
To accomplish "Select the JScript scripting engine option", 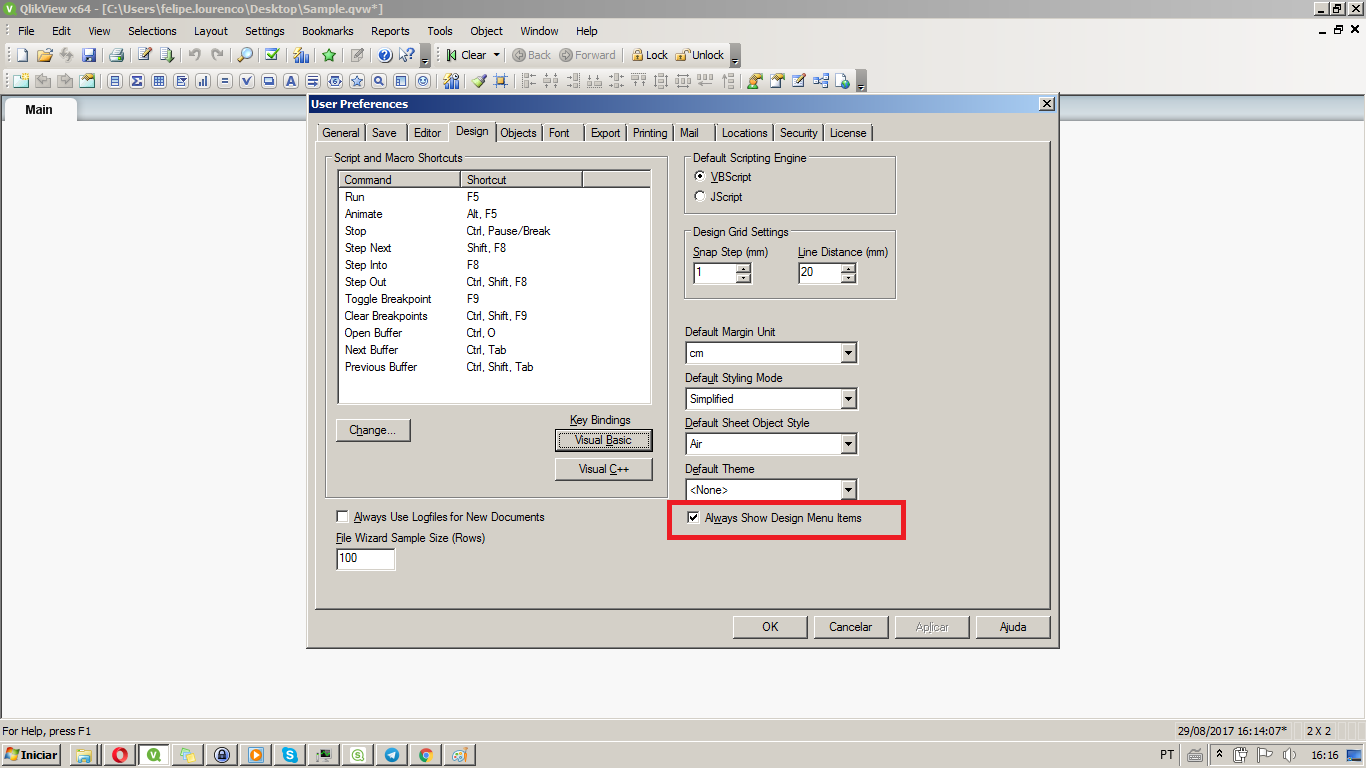I will point(700,197).
